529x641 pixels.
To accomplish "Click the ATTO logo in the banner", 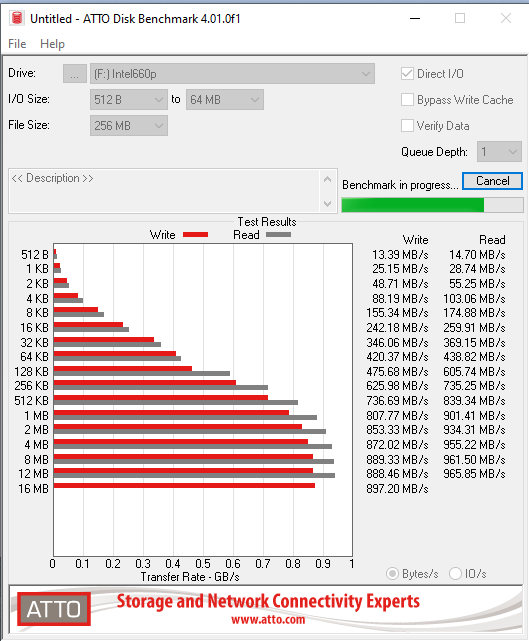I will [x=54, y=609].
